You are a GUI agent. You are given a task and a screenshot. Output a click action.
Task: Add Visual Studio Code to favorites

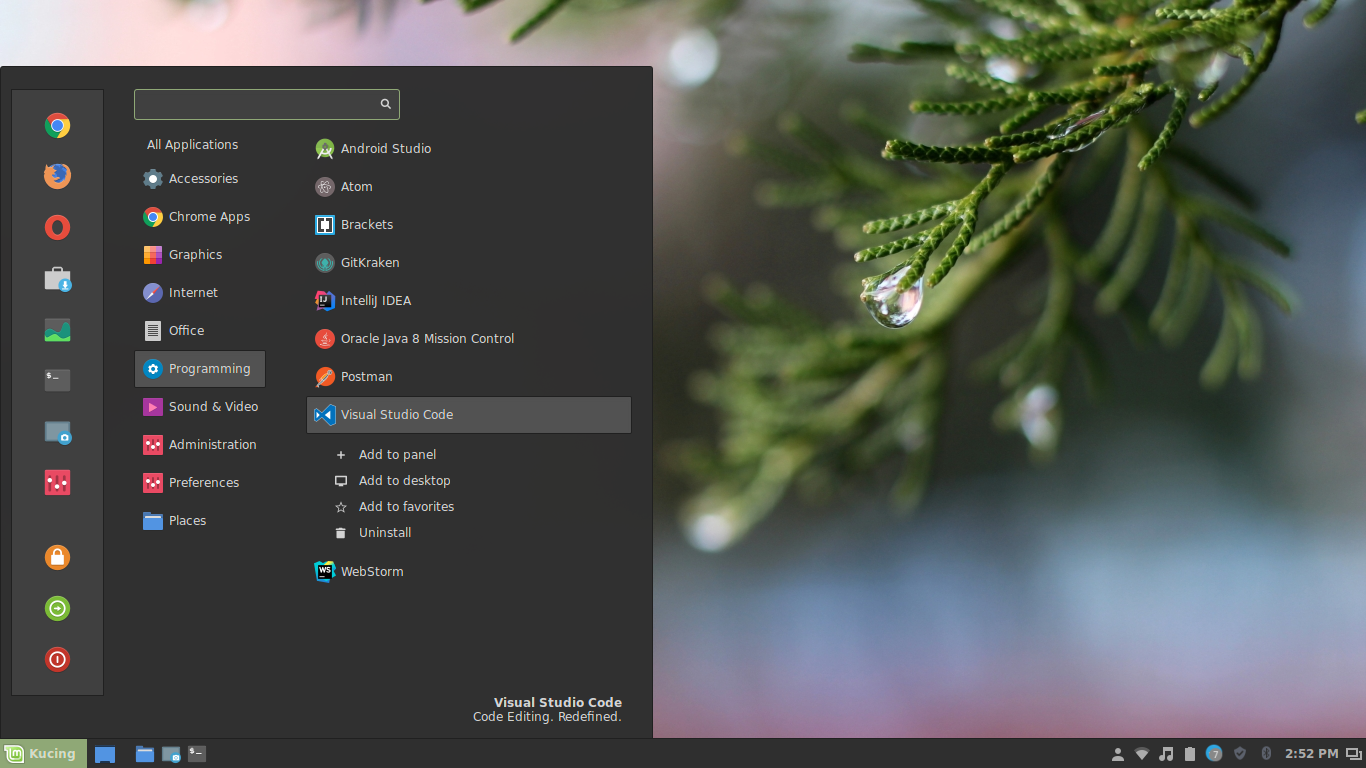(404, 506)
